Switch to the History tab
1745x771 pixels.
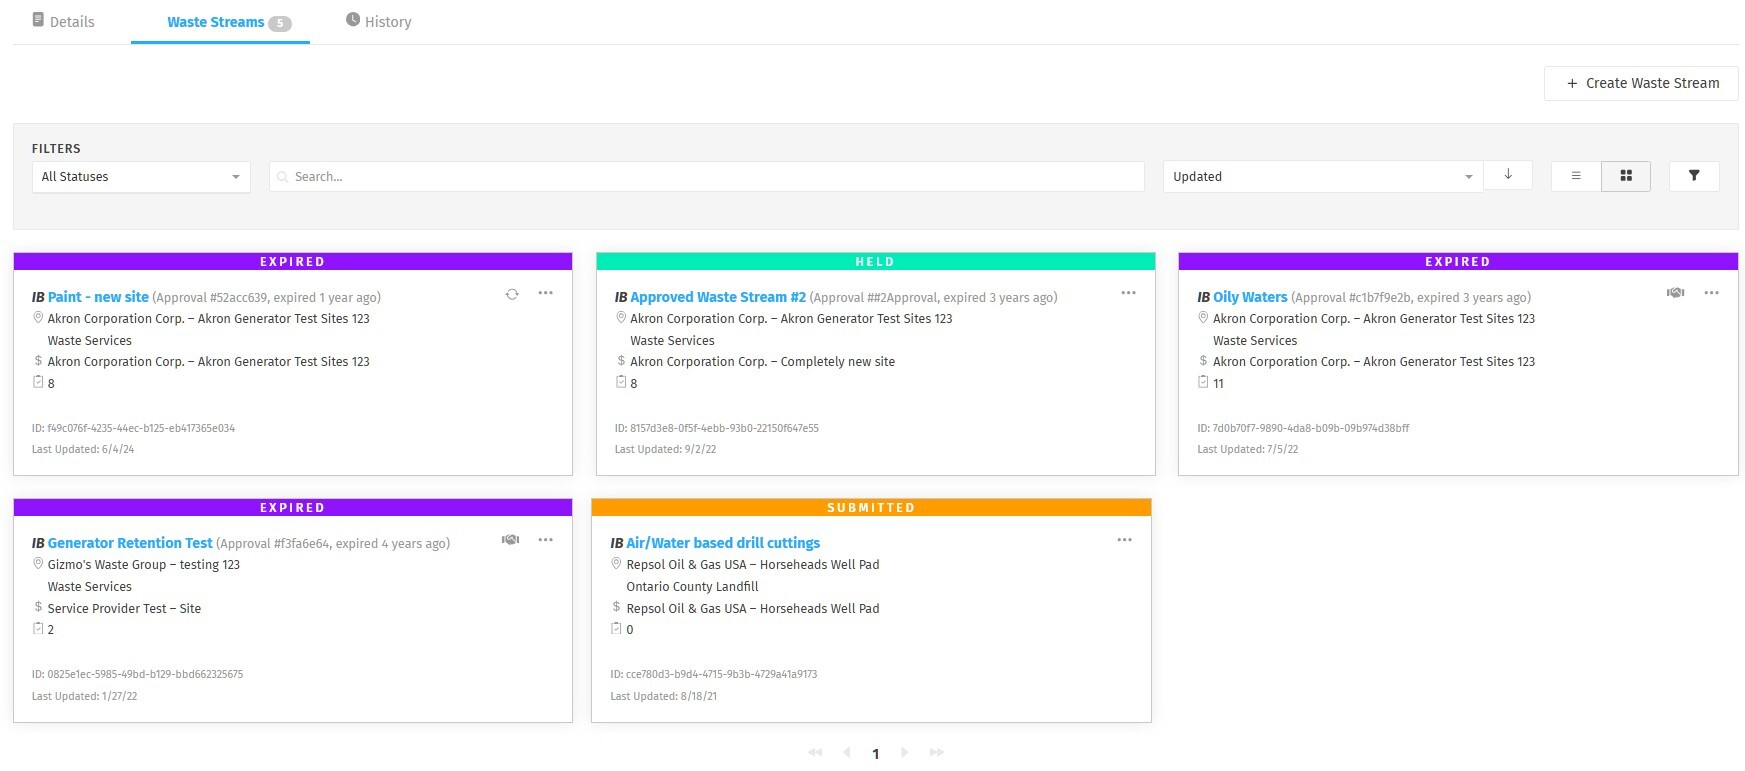(x=379, y=22)
